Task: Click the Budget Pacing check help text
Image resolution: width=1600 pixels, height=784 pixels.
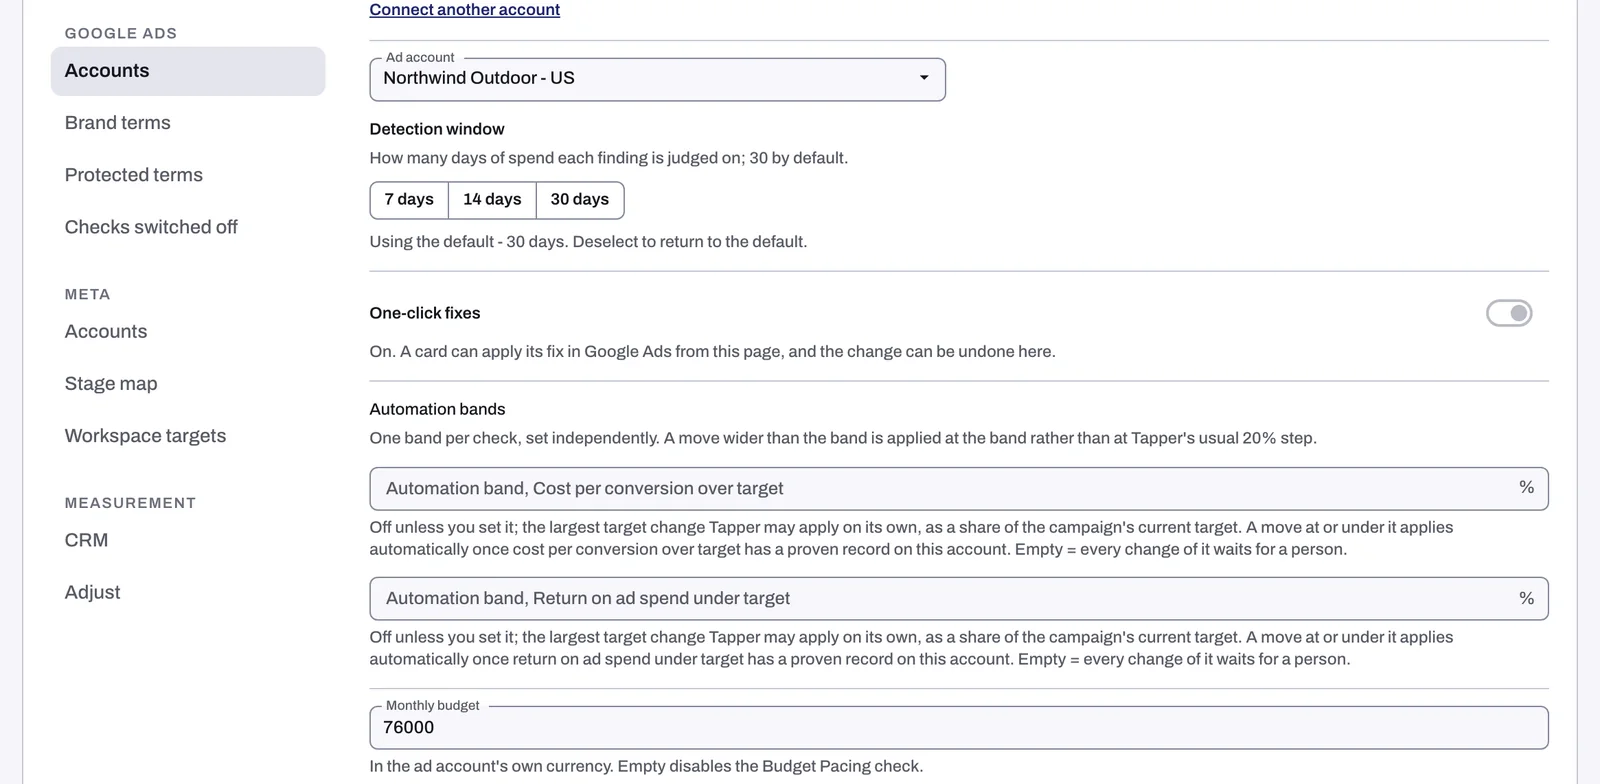Action: [x=646, y=767]
